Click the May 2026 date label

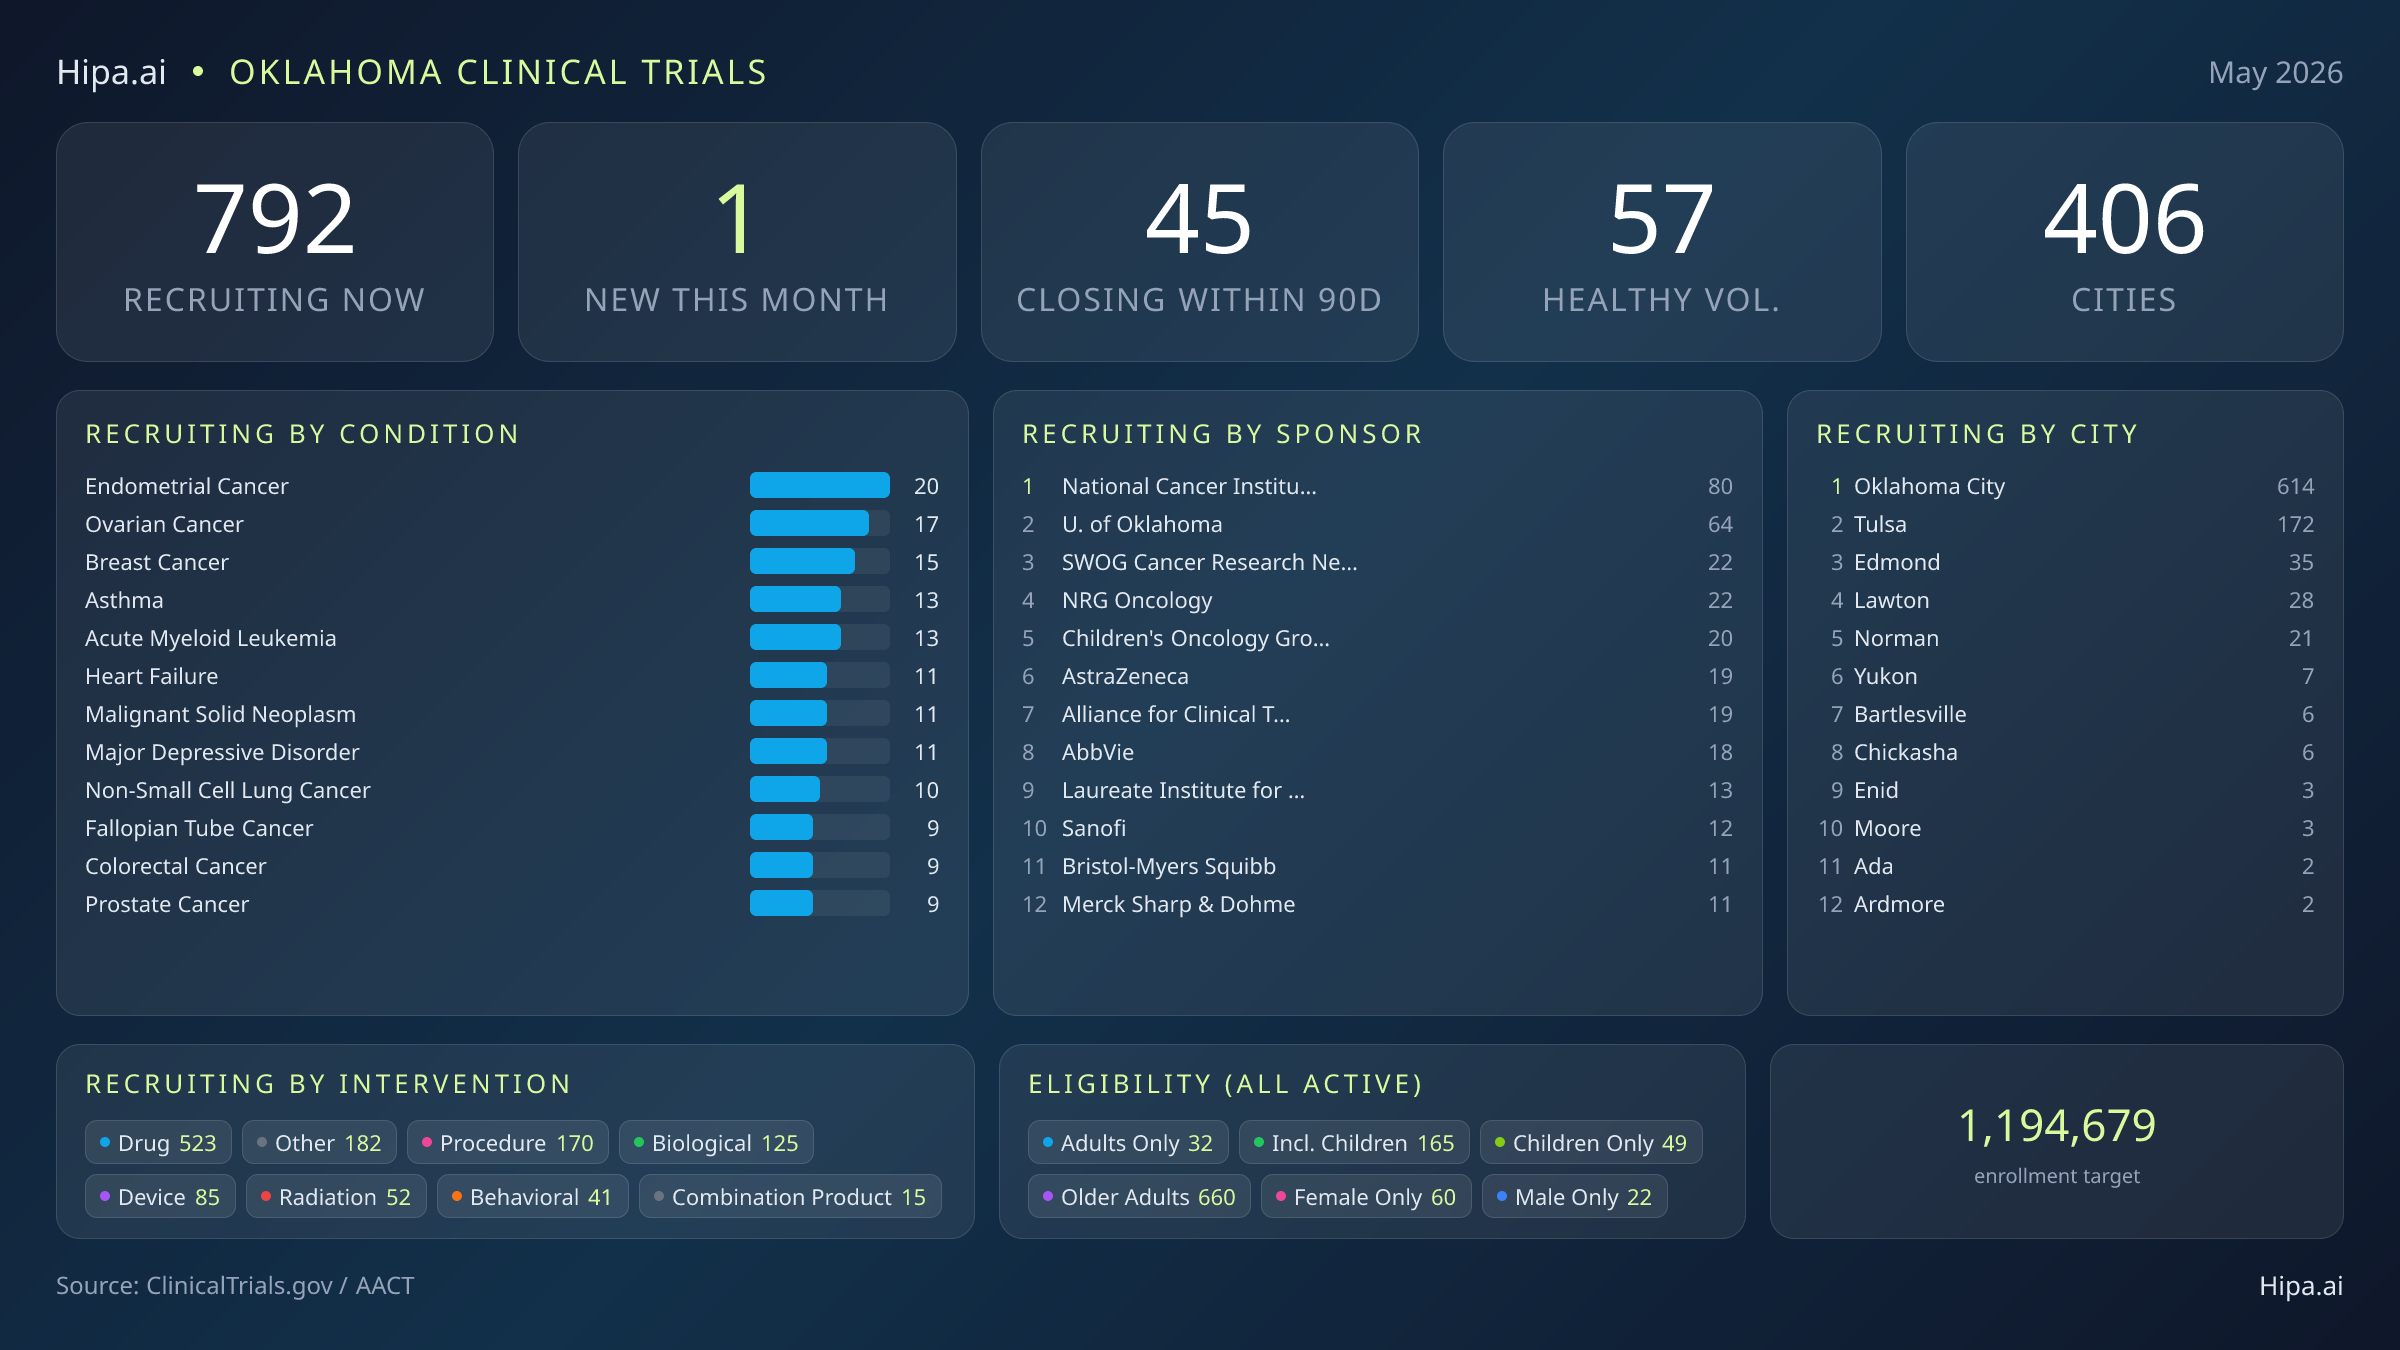coord(2275,72)
